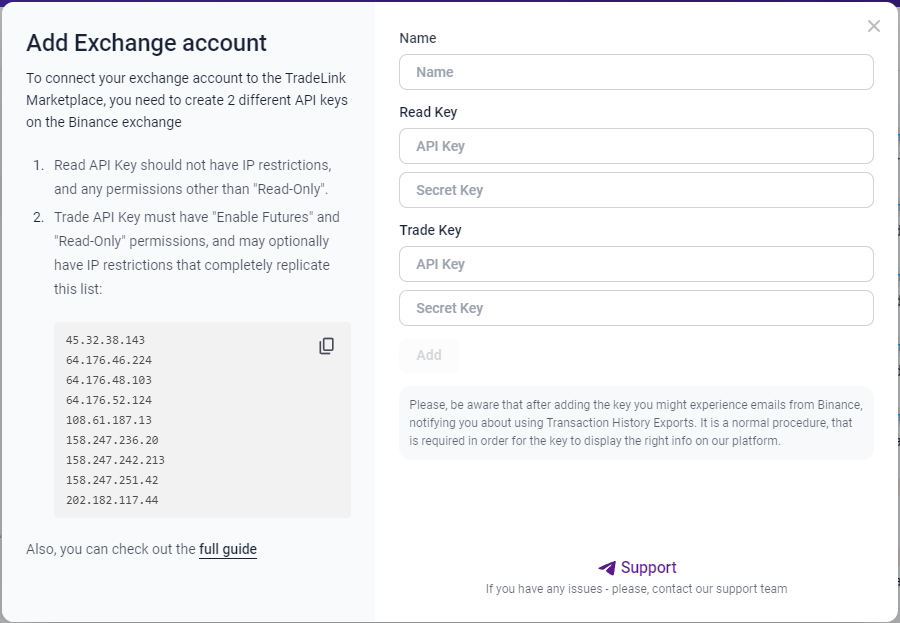Screen dimensions: 900x623
Task: Select IP address 64.176.46.224
Action: (x=109, y=361)
